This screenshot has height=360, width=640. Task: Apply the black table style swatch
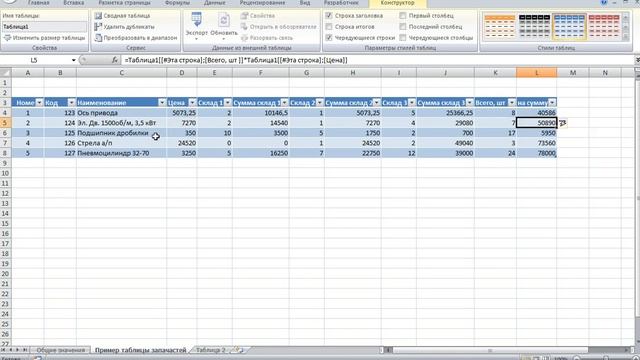click(x=534, y=27)
